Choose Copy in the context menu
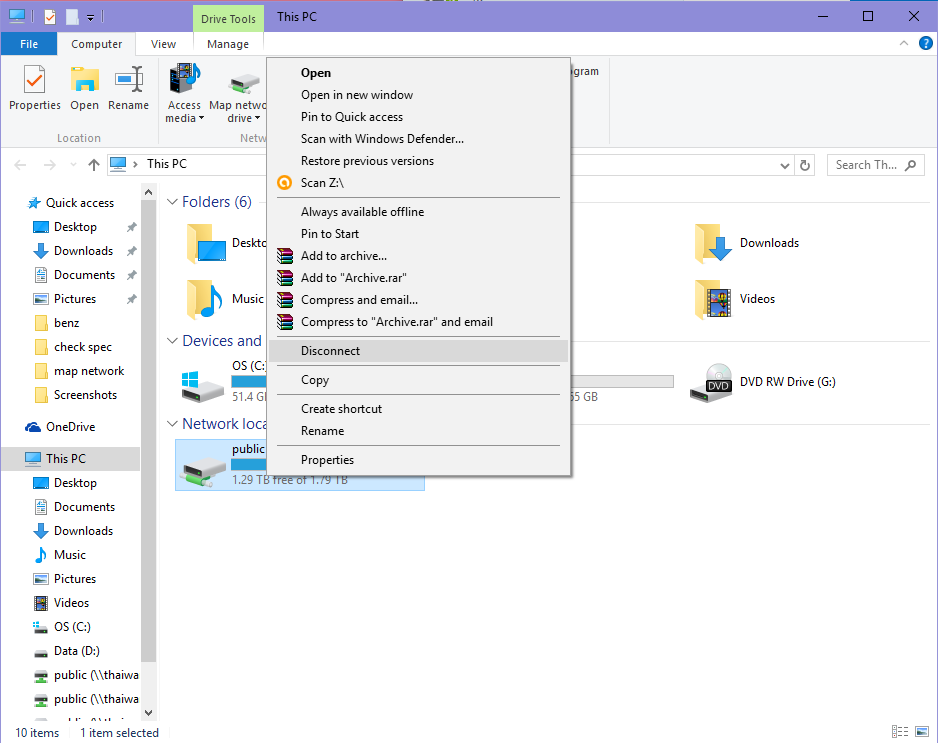938x743 pixels. pyautogui.click(x=418, y=380)
